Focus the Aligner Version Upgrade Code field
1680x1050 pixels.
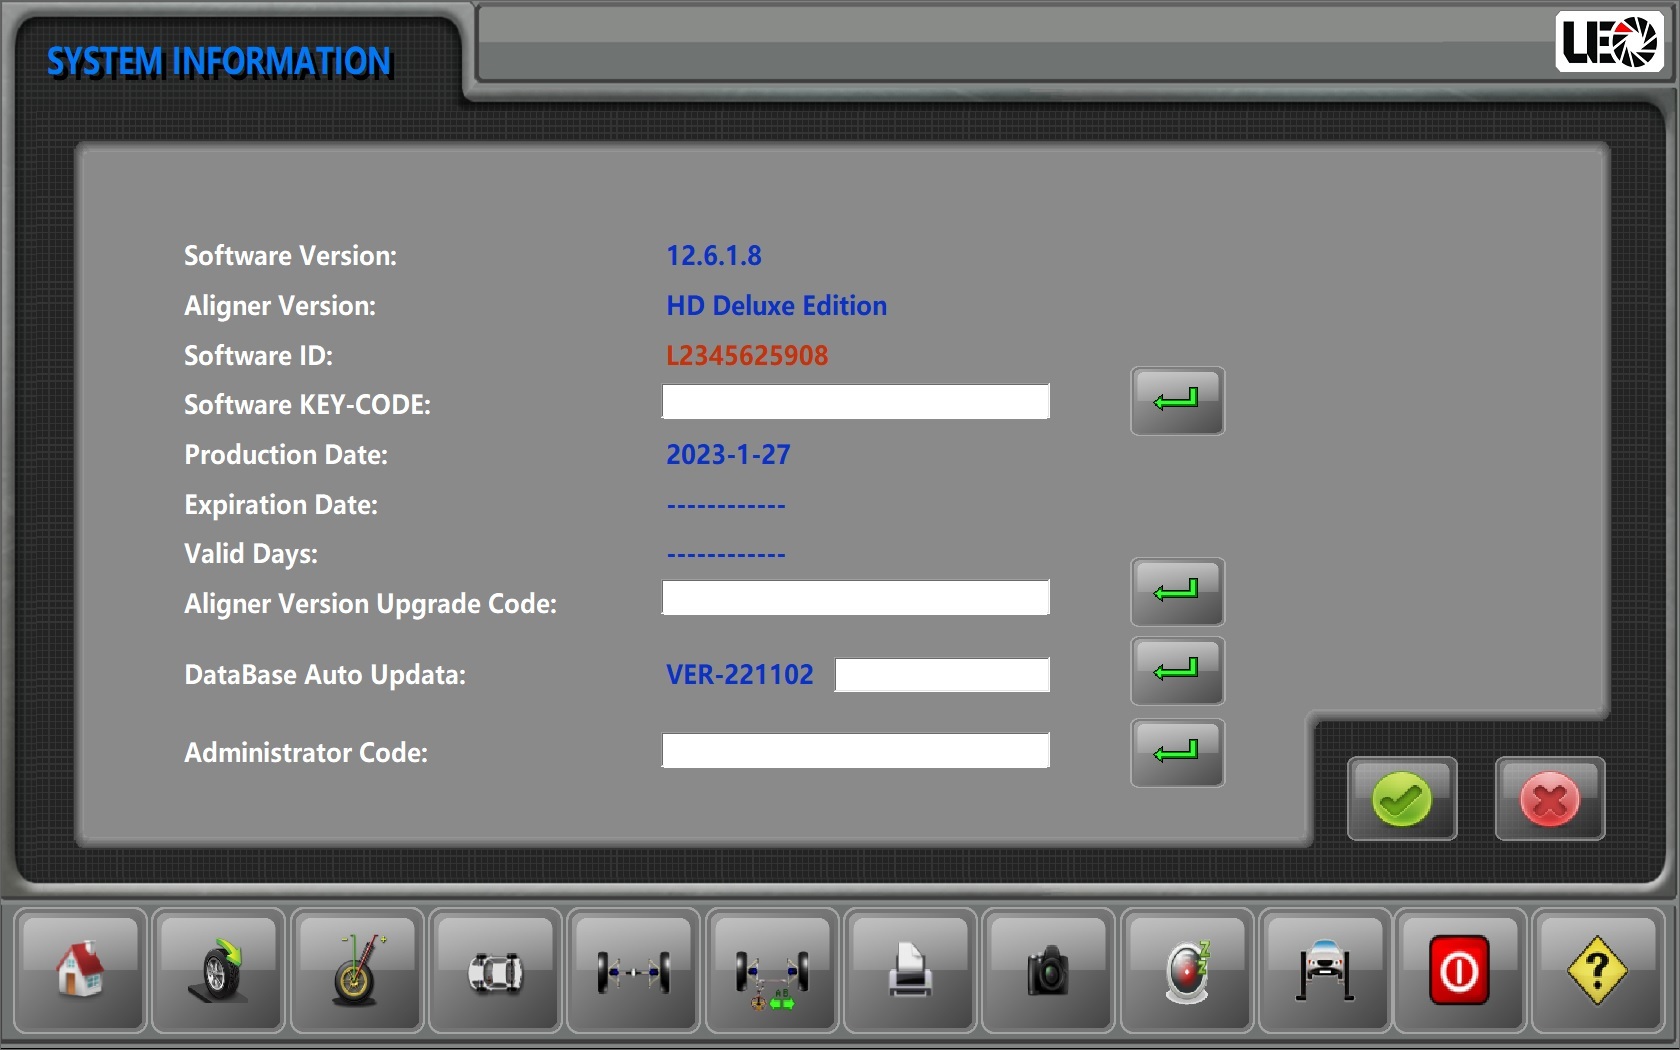(x=856, y=598)
